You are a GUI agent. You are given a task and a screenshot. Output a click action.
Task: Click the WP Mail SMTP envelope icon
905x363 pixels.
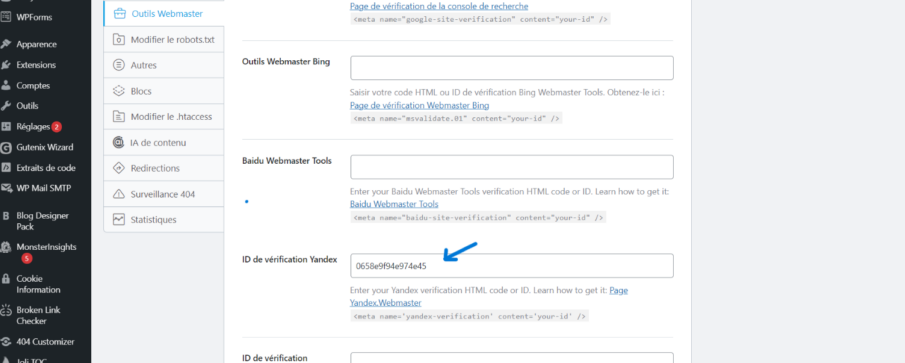[x=6, y=188]
